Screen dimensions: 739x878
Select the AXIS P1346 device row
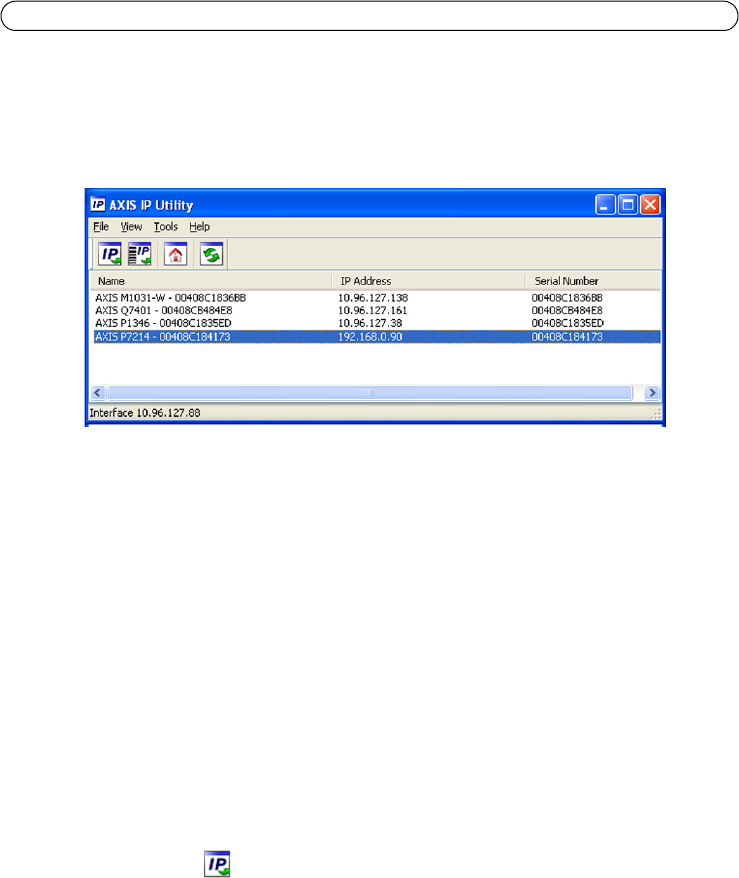pos(377,324)
